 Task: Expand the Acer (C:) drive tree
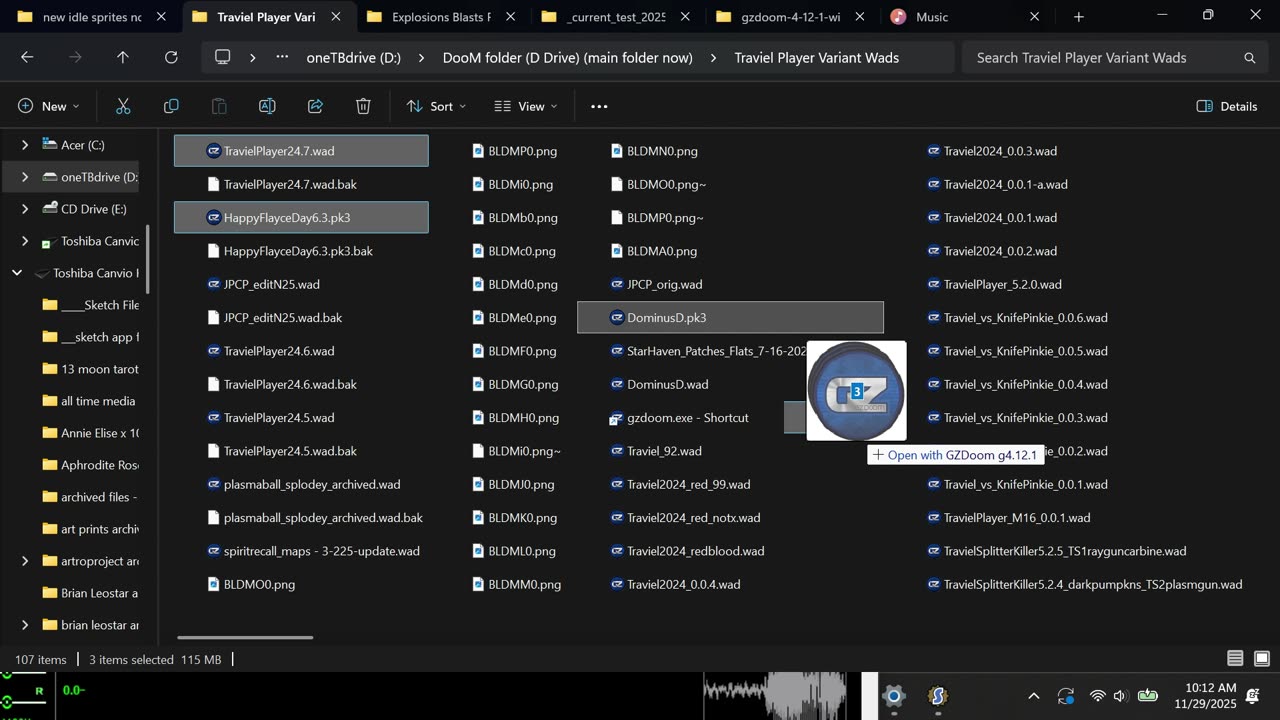(x=25, y=145)
